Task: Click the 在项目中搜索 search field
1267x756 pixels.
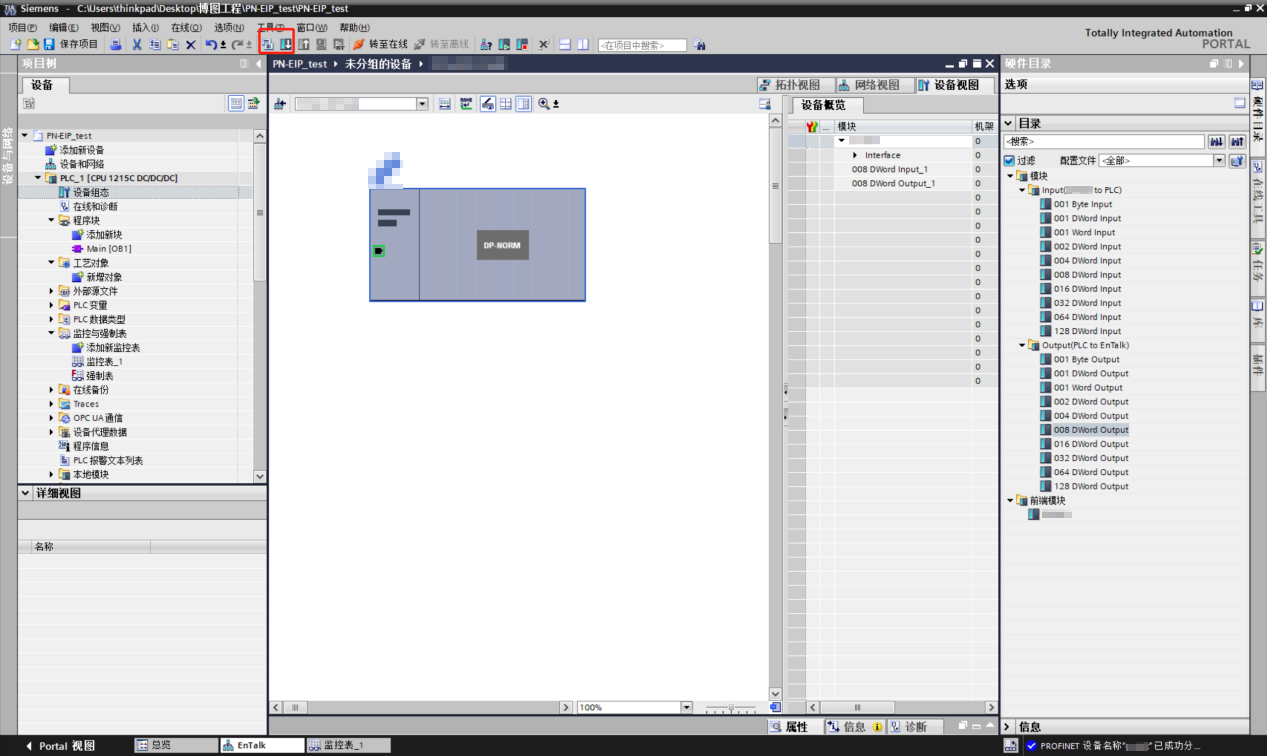Action: click(x=642, y=45)
